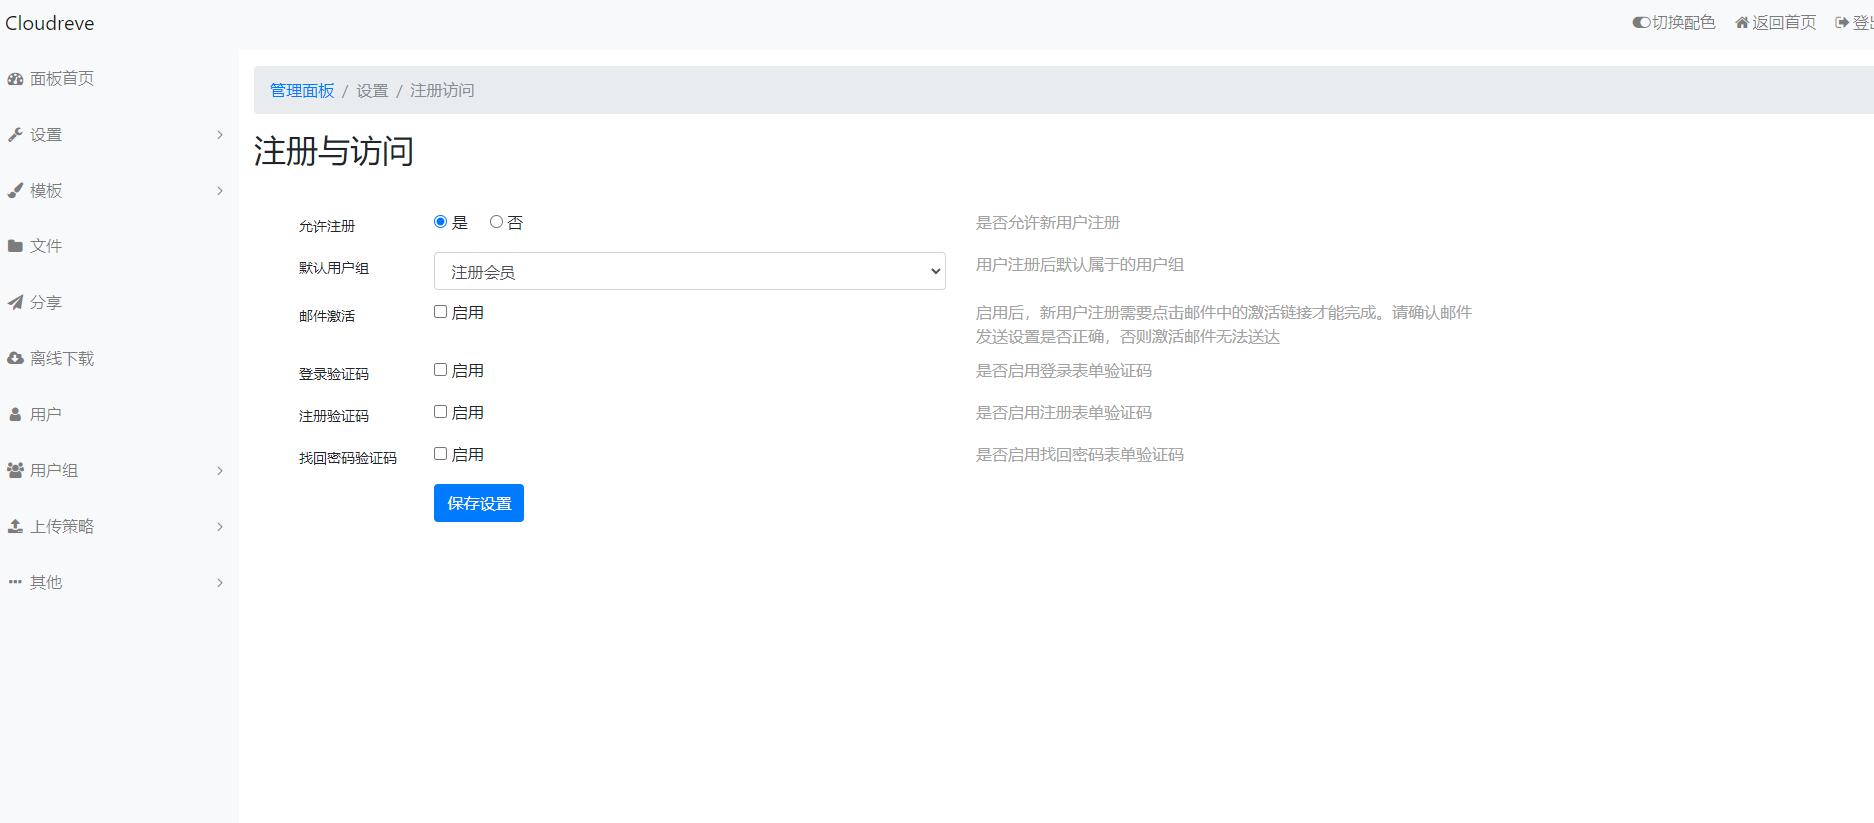Click the upload icon beside 上传策略
This screenshot has height=823, width=1874.
click(x=15, y=526)
